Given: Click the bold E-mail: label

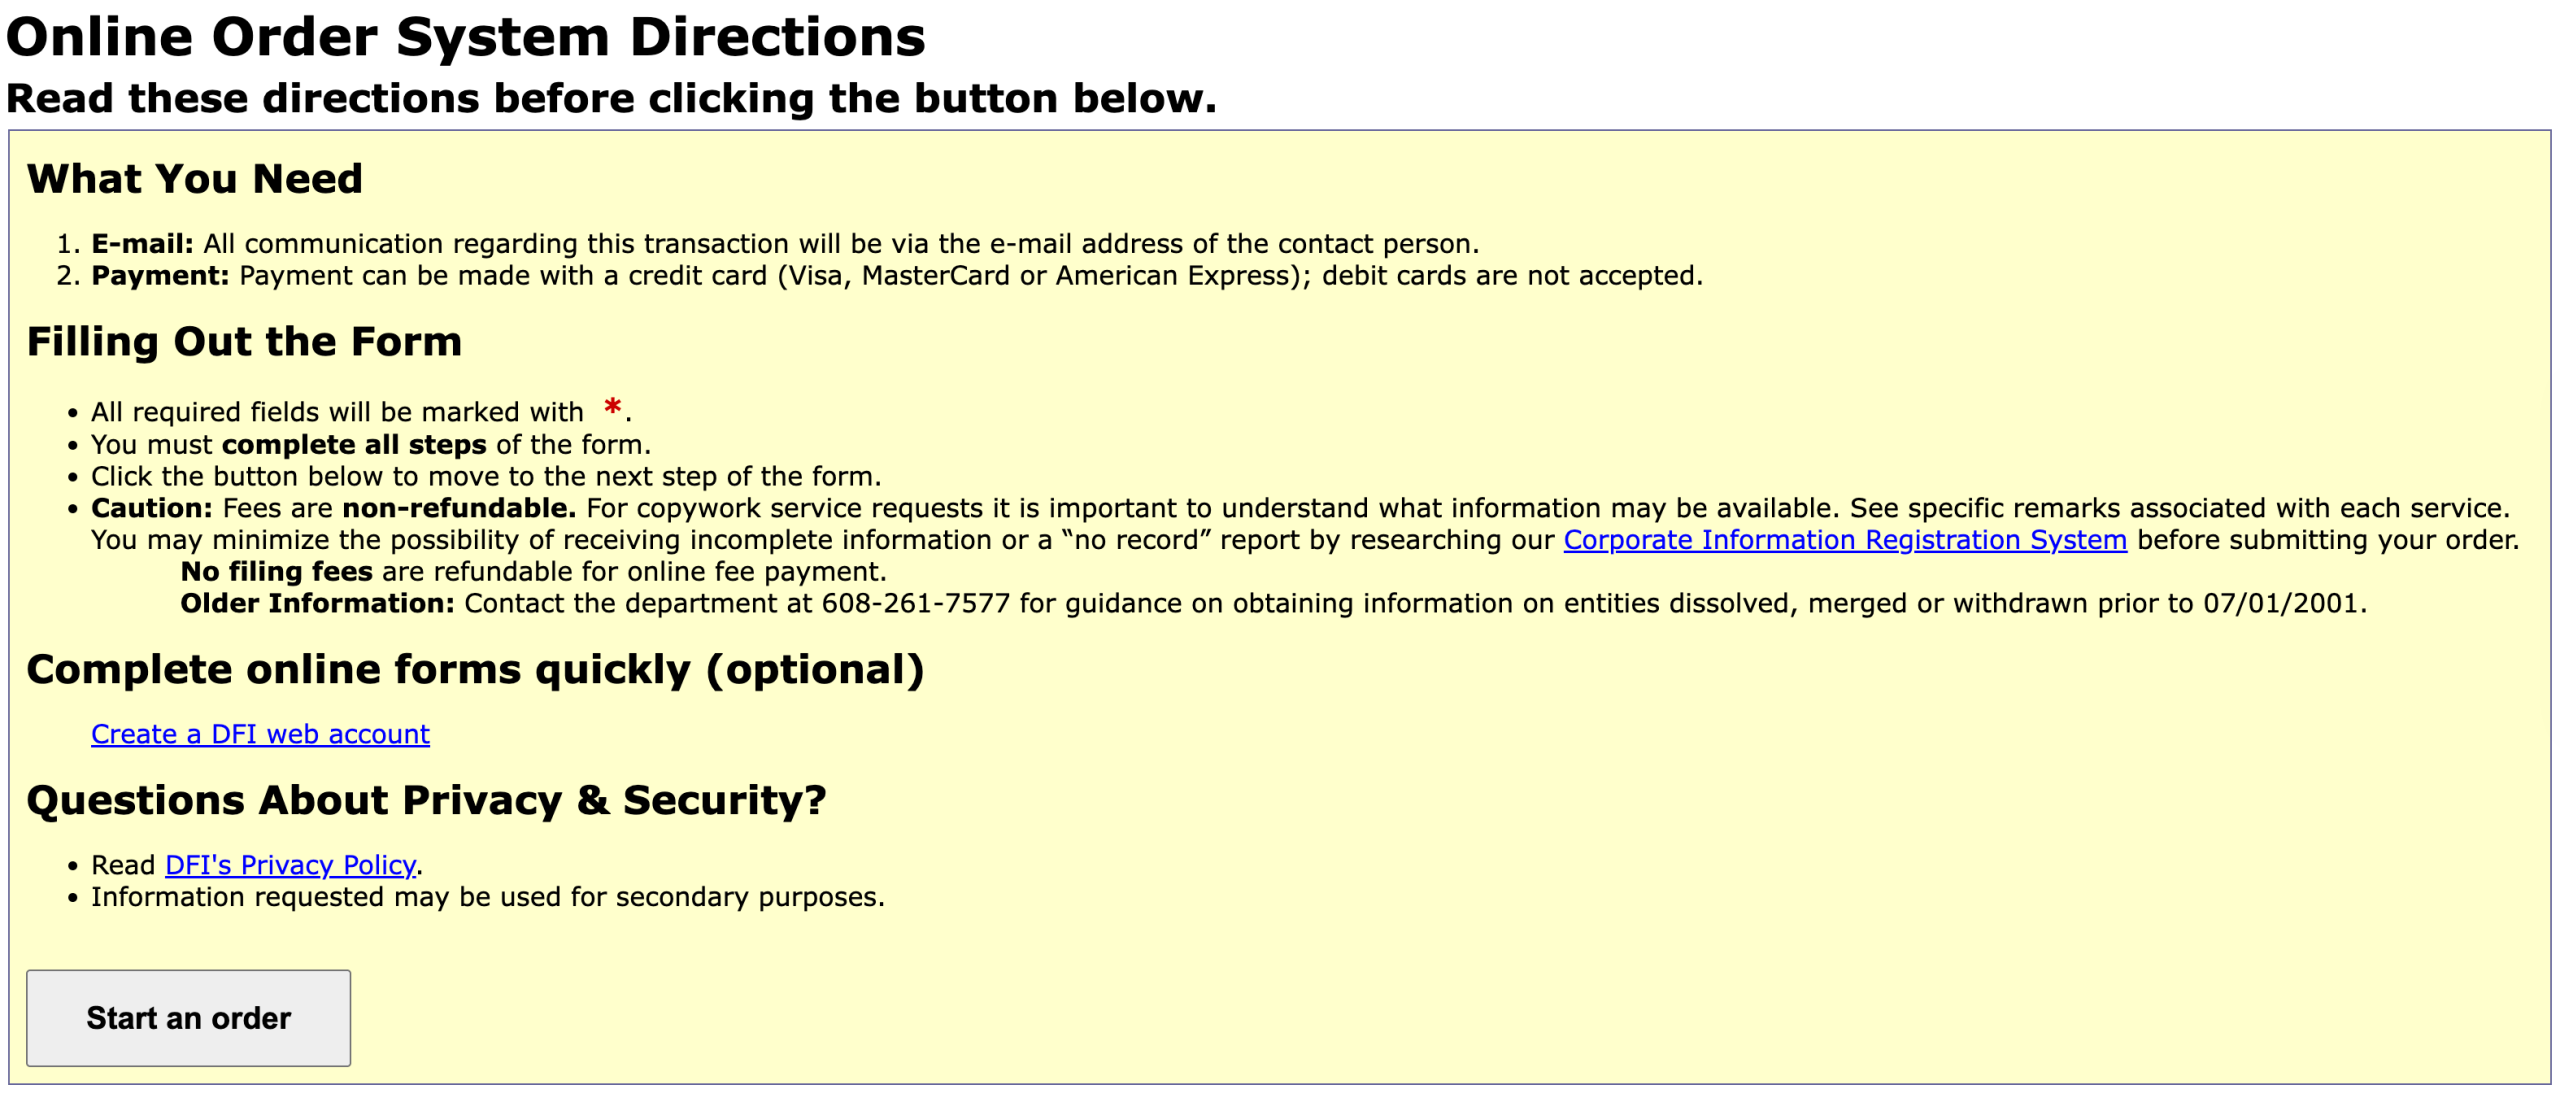Looking at the screenshot, I should 142,244.
